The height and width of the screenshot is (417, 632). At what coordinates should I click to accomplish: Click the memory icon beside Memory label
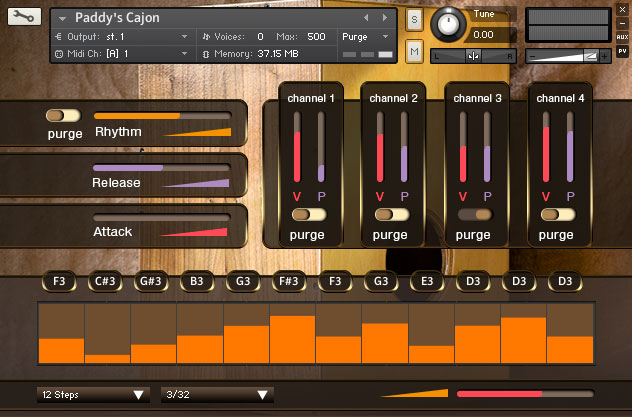206,54
